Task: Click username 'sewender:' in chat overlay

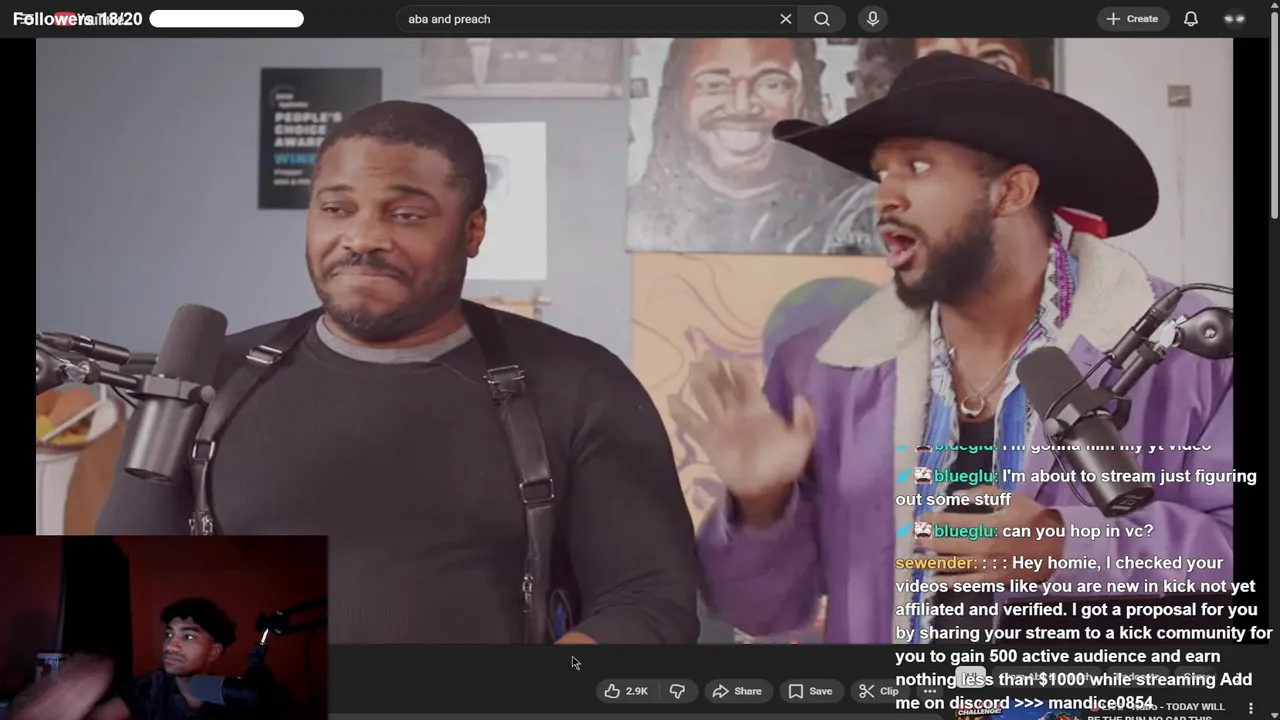Action: pyautogui.click(x=936, y=563)
